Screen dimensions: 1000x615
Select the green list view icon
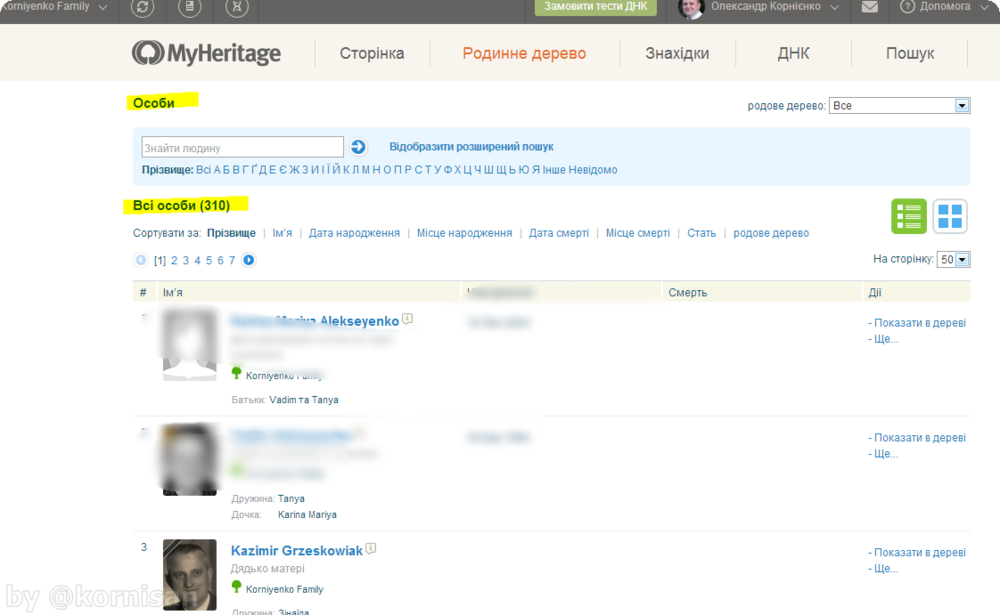tap(908, 215)
